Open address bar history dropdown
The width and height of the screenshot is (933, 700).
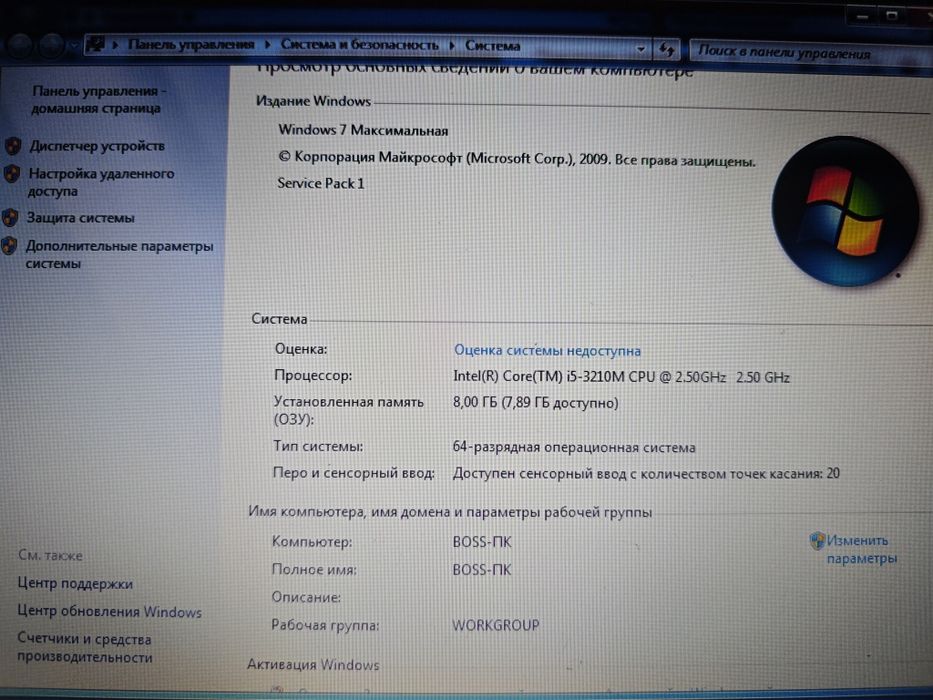tap(641, 49)
